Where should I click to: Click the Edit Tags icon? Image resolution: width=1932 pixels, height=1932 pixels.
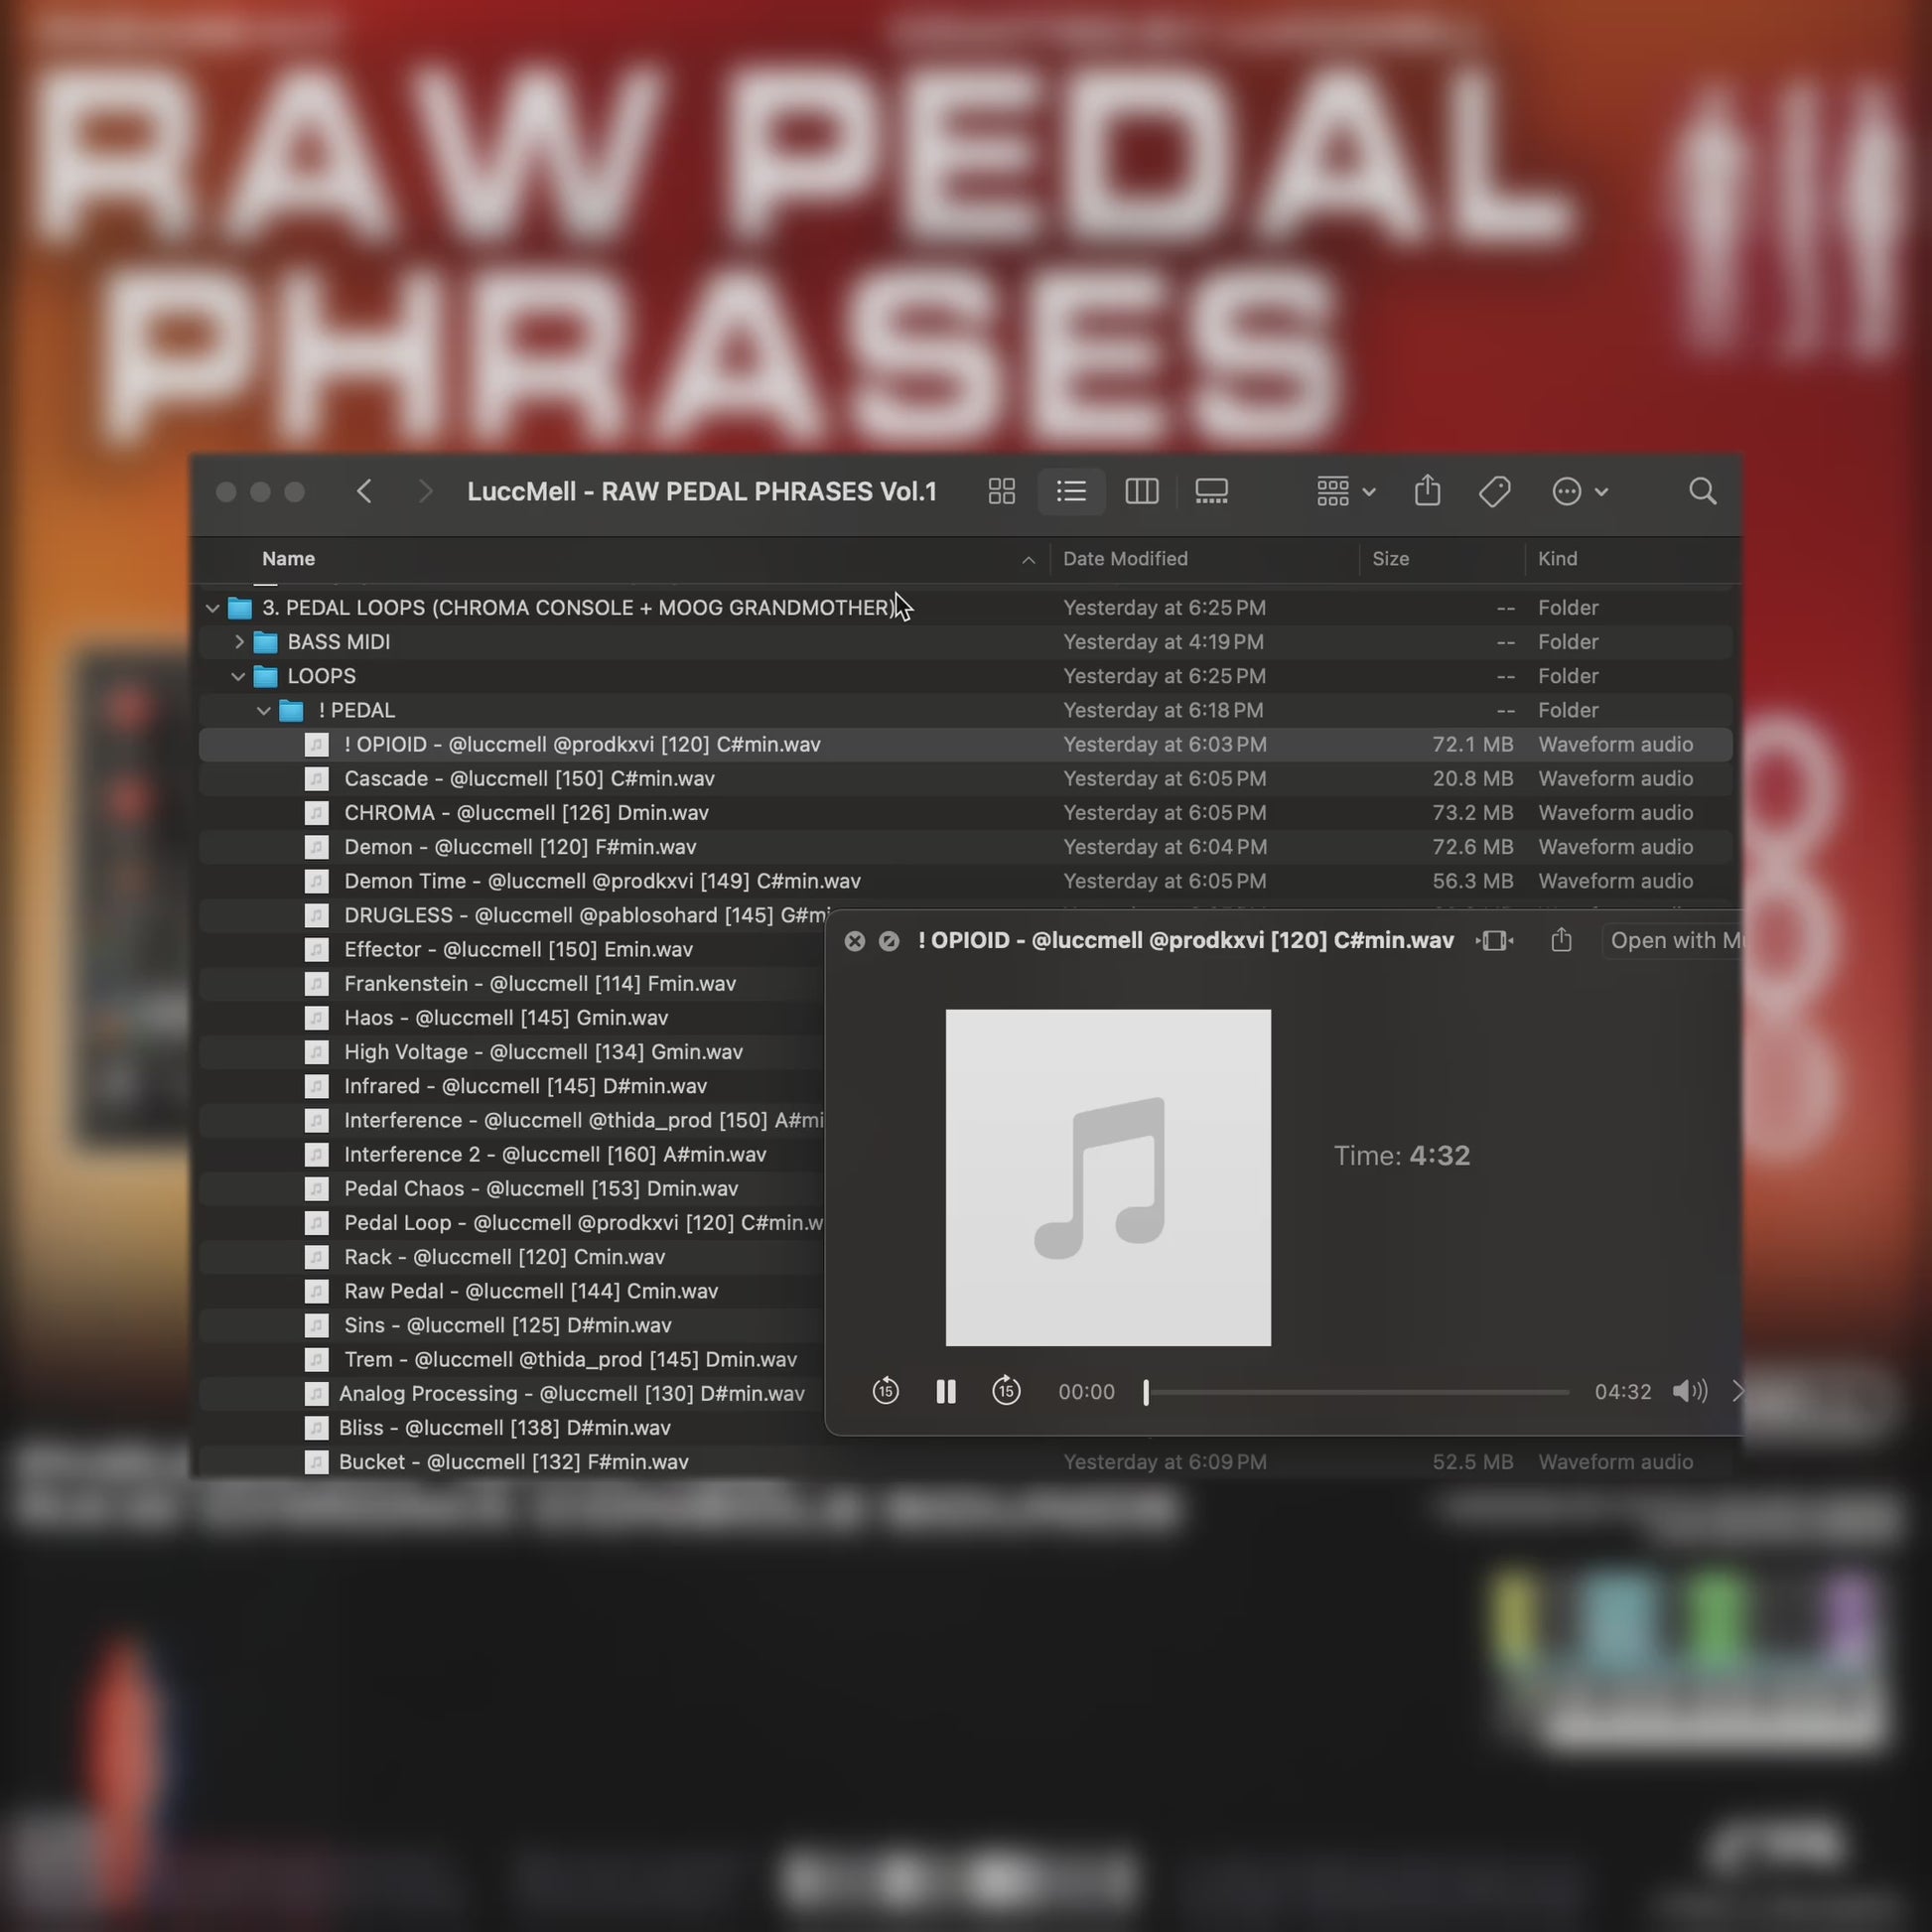tap(1494, 491)
